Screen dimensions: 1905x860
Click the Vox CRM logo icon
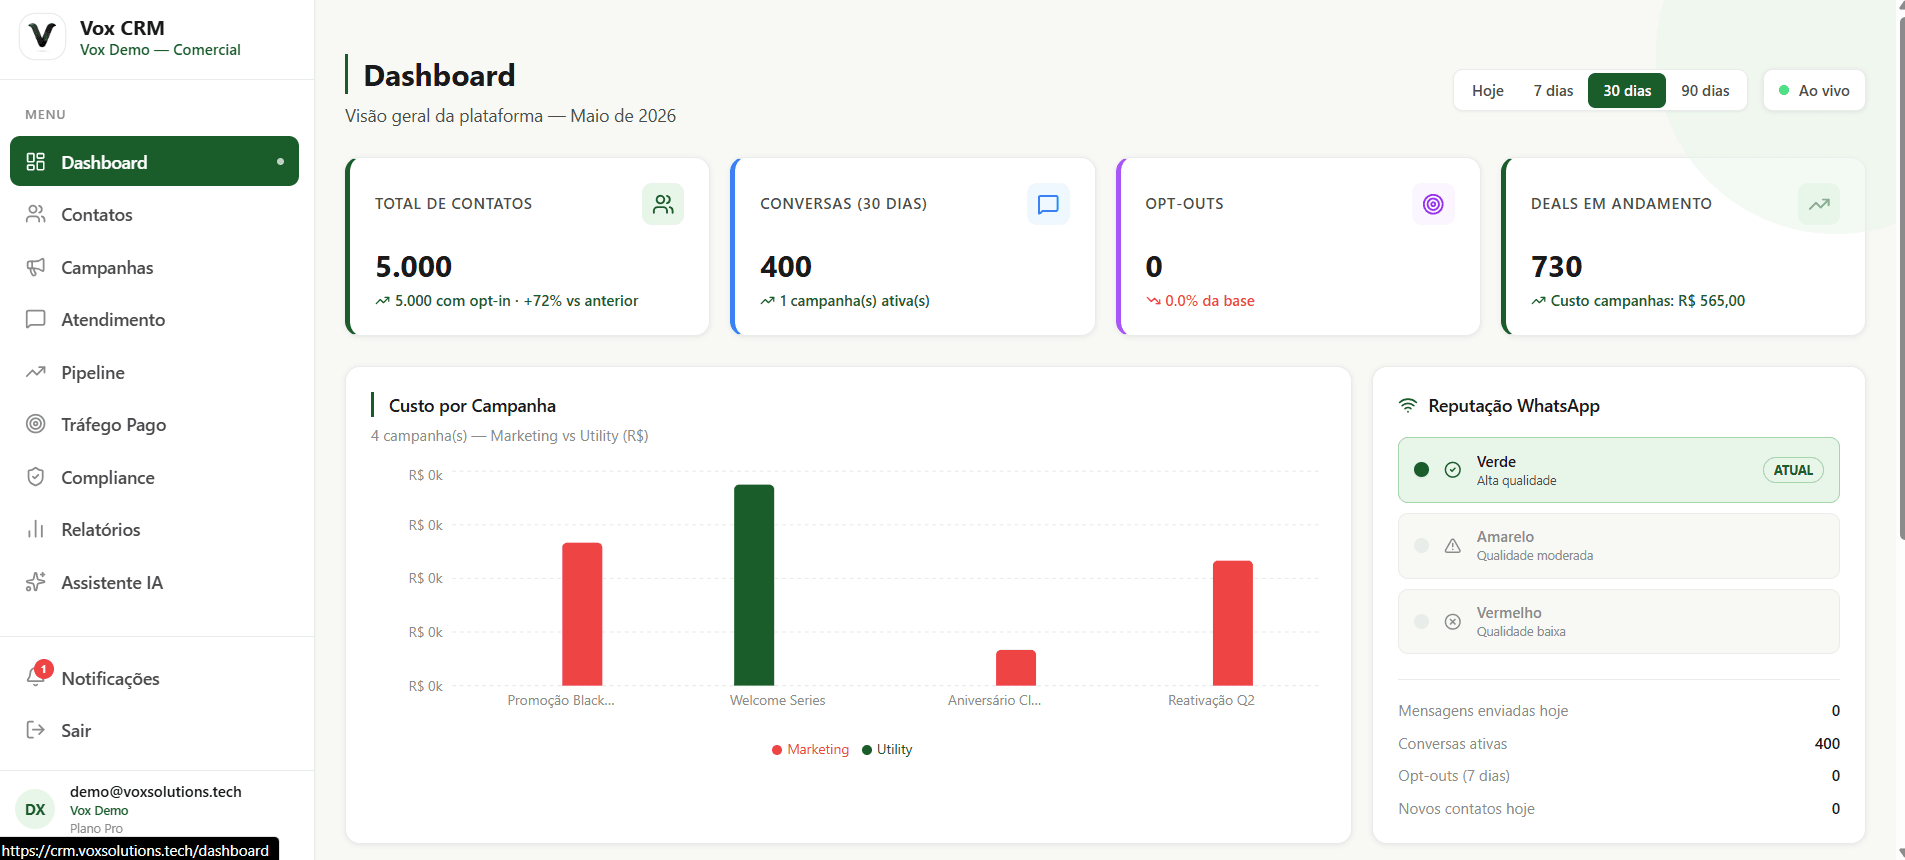42,37
